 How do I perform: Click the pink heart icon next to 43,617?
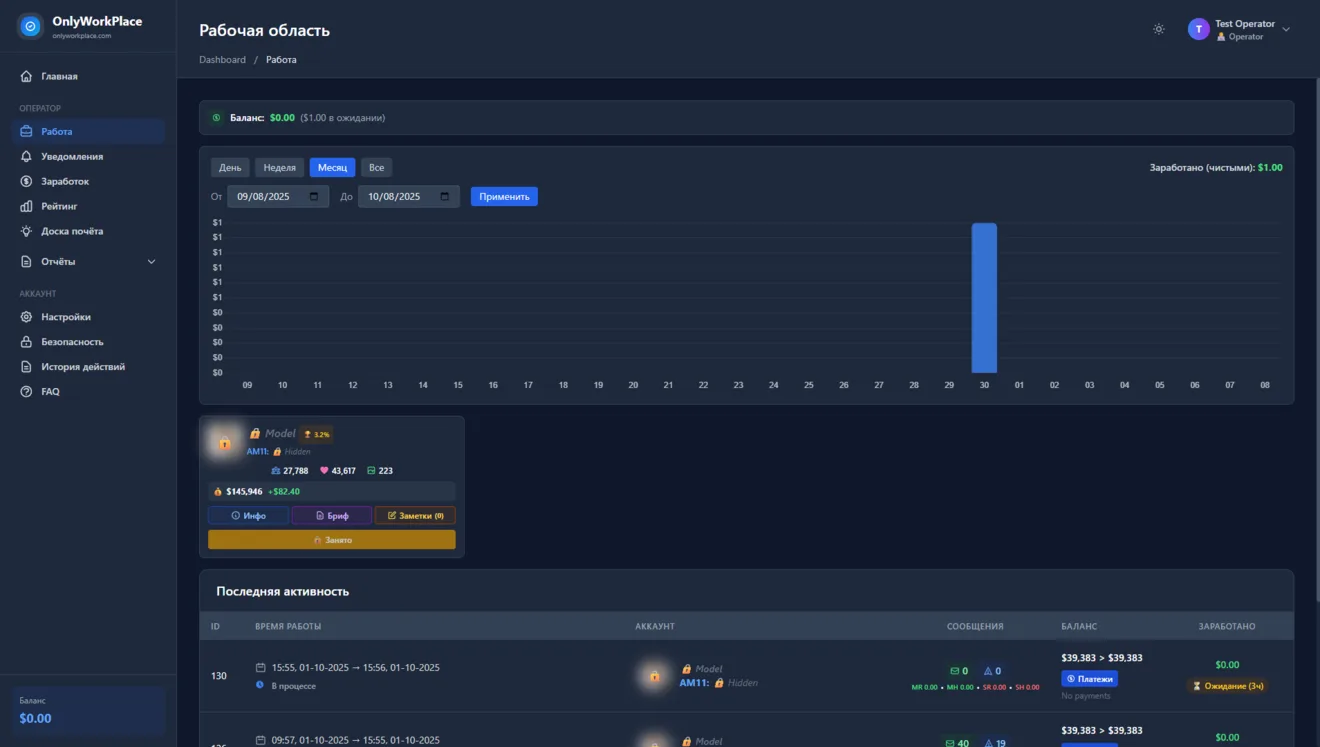click(324, 471)
